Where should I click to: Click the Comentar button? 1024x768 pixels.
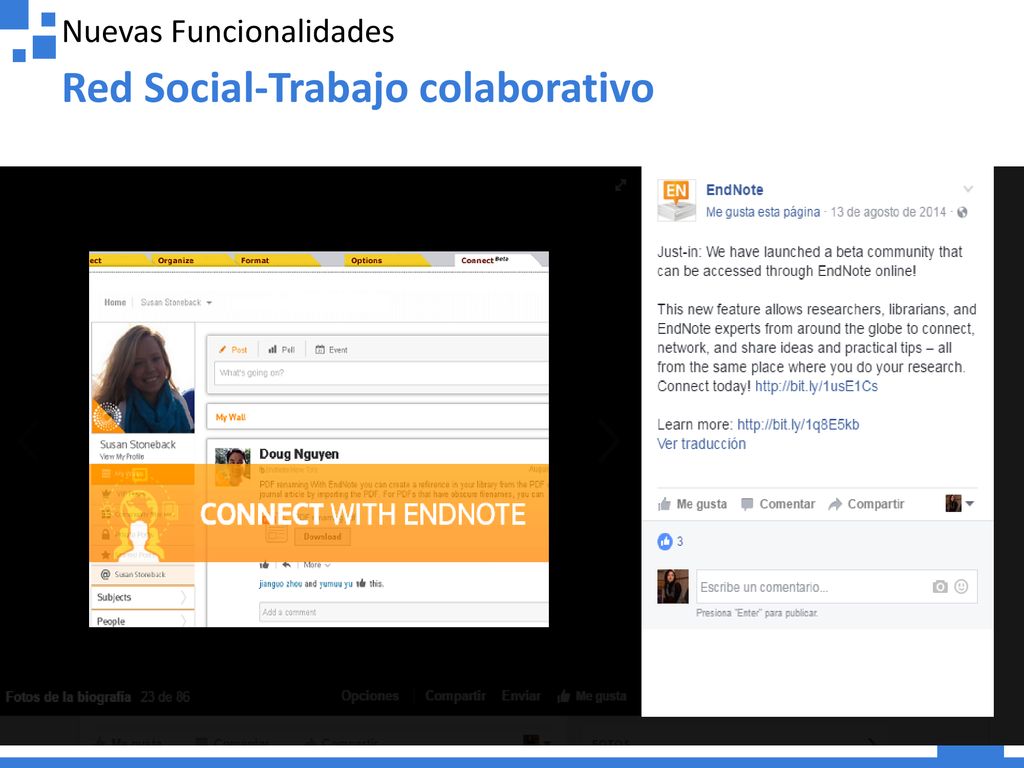click(778, 504)
